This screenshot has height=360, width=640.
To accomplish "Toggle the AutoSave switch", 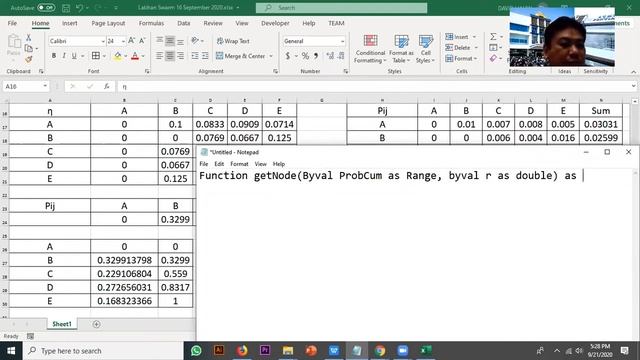I will (46, 8).
